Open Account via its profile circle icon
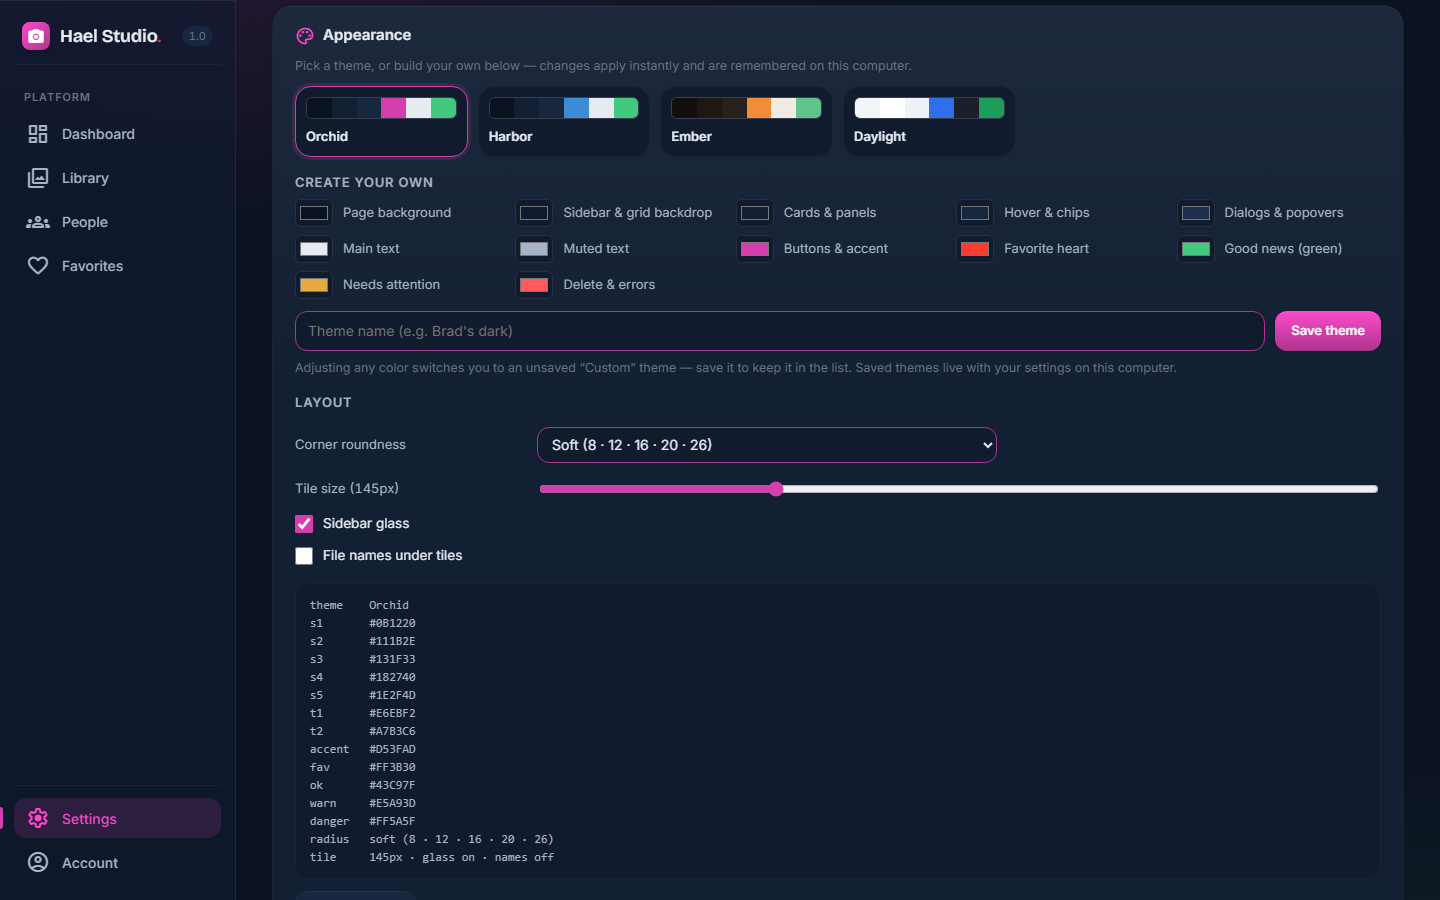Image resolution: width=1440 pixels, height=900 pixels. click(x=38, y=862)
